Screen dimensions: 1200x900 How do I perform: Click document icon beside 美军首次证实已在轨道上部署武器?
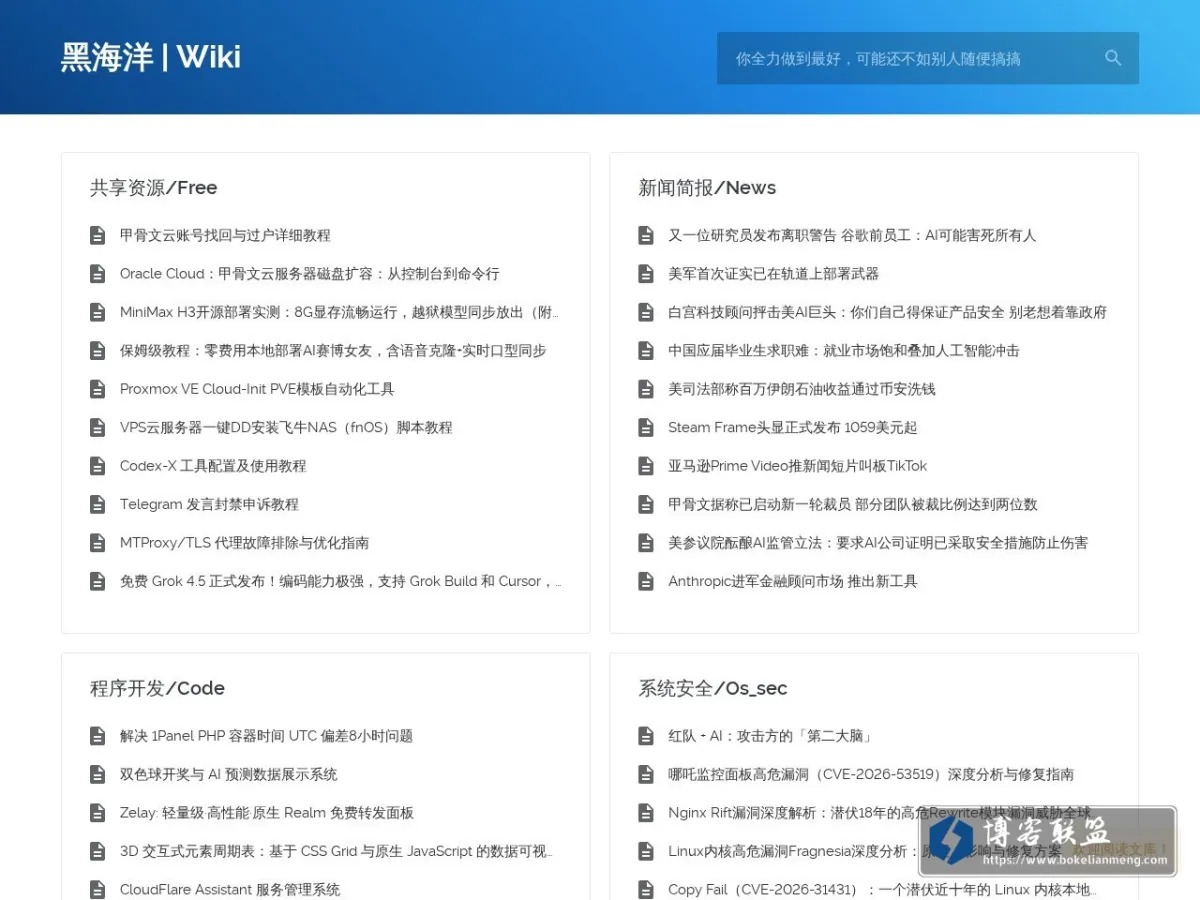point(646,274)
